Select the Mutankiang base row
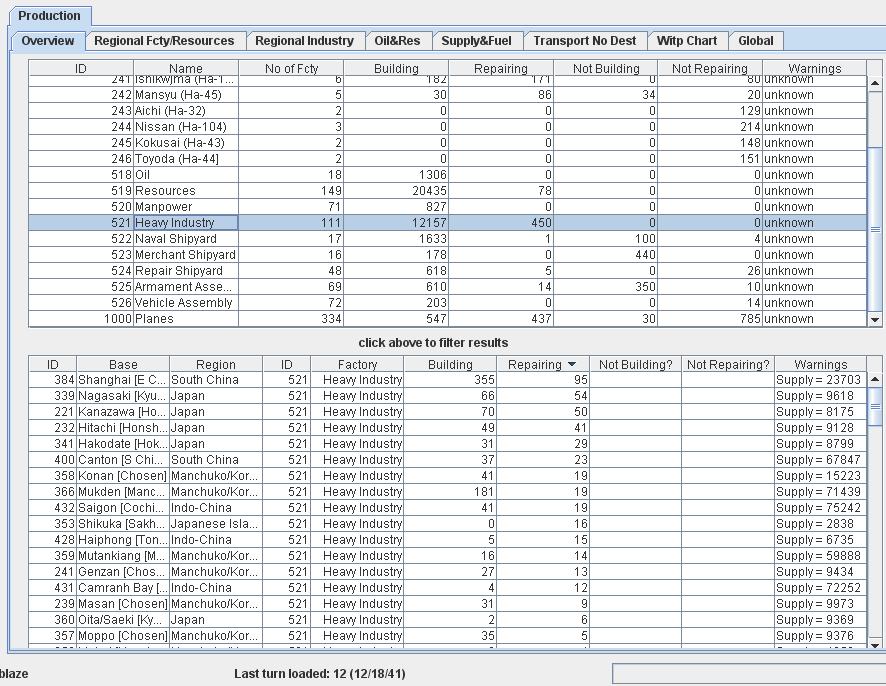 (447, 556)
